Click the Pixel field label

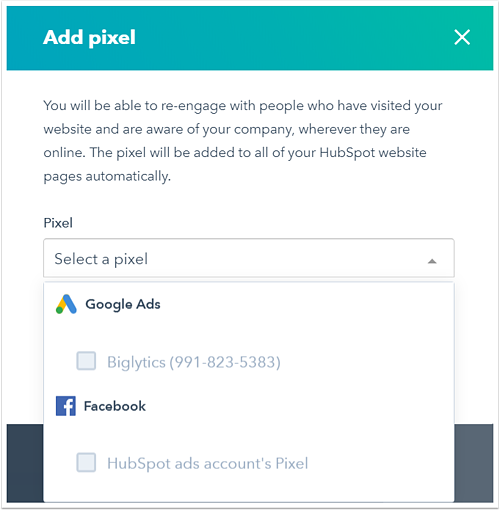[x=58, y=223]
